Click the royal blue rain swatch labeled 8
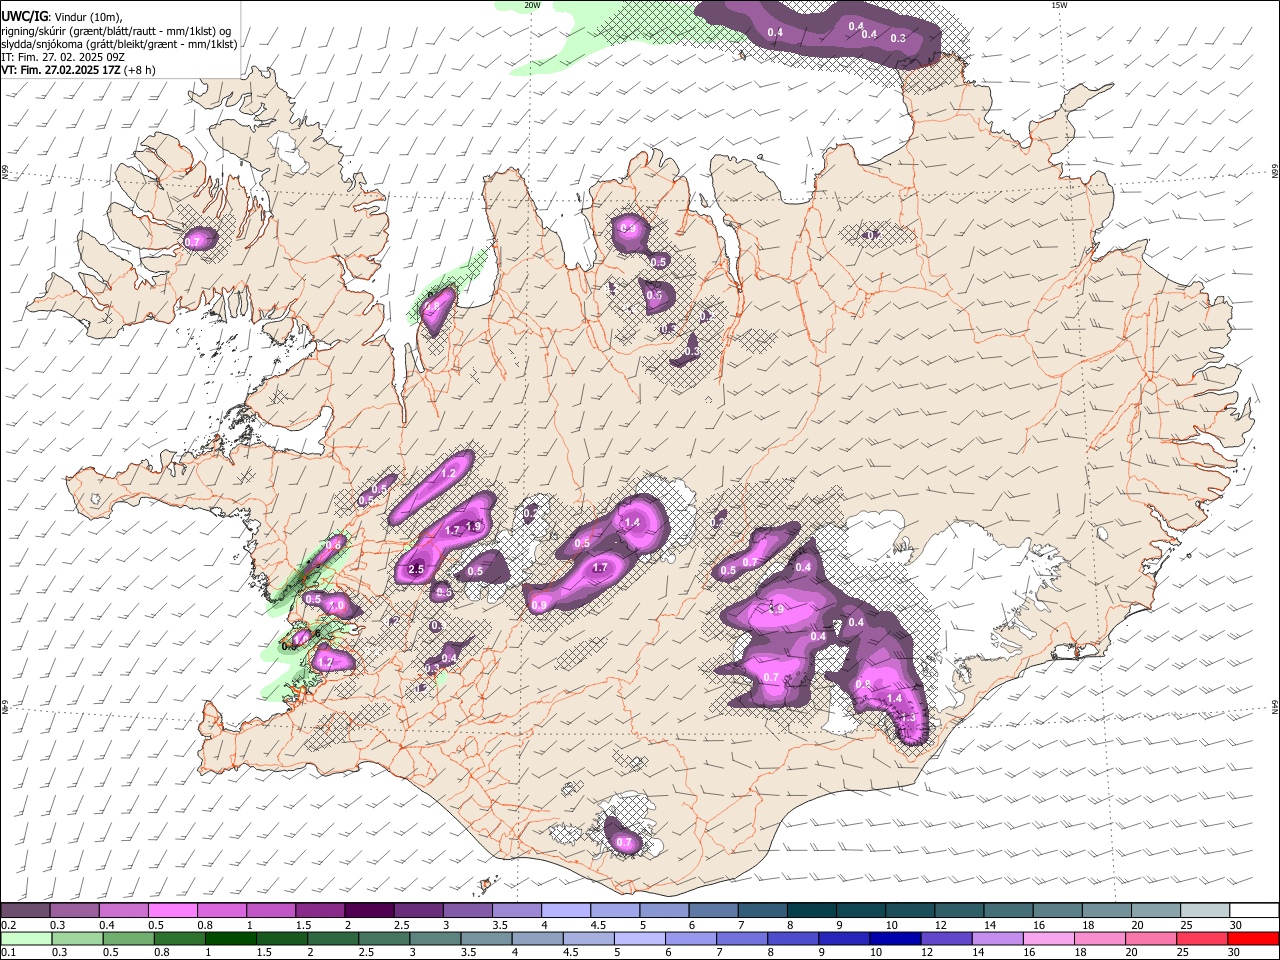The image size is (1280, 960). click(x=793, y=939)
